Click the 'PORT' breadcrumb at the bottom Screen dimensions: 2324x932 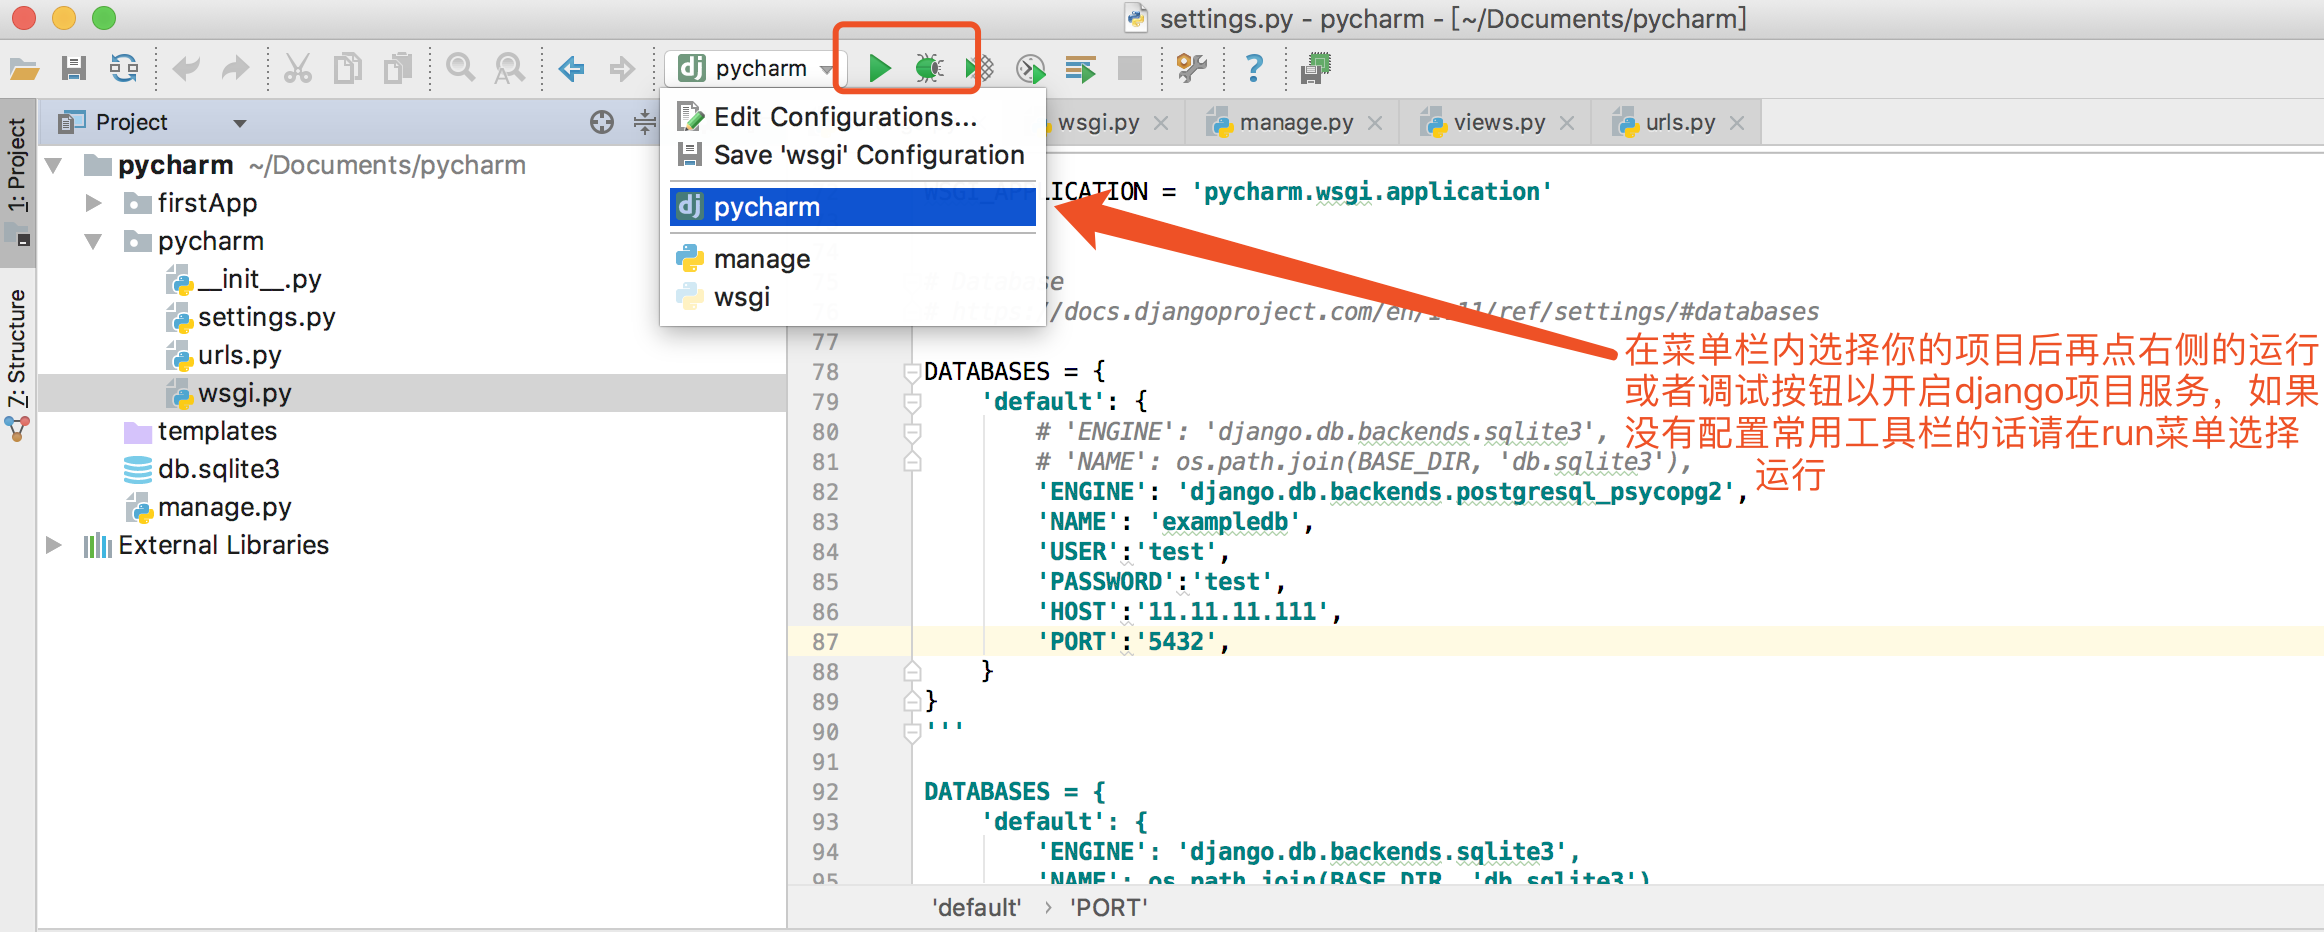click(1109, 908)
